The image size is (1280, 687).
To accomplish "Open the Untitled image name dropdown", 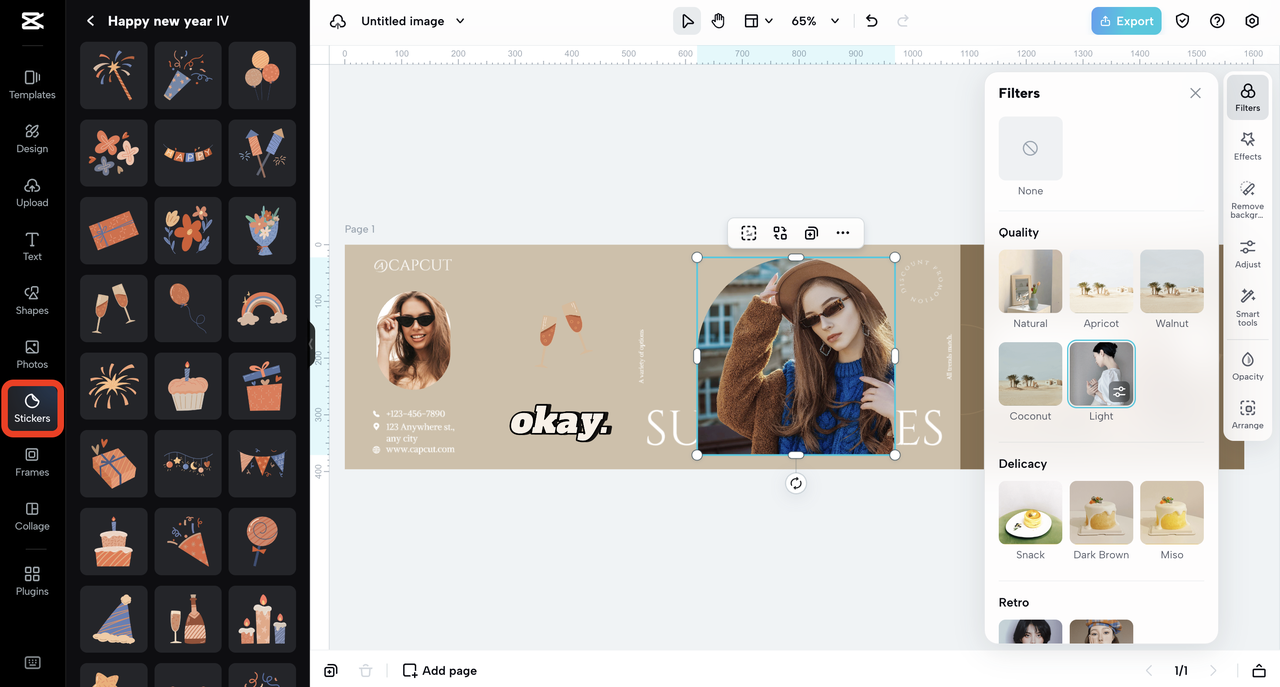I will [x=412, y=21].
